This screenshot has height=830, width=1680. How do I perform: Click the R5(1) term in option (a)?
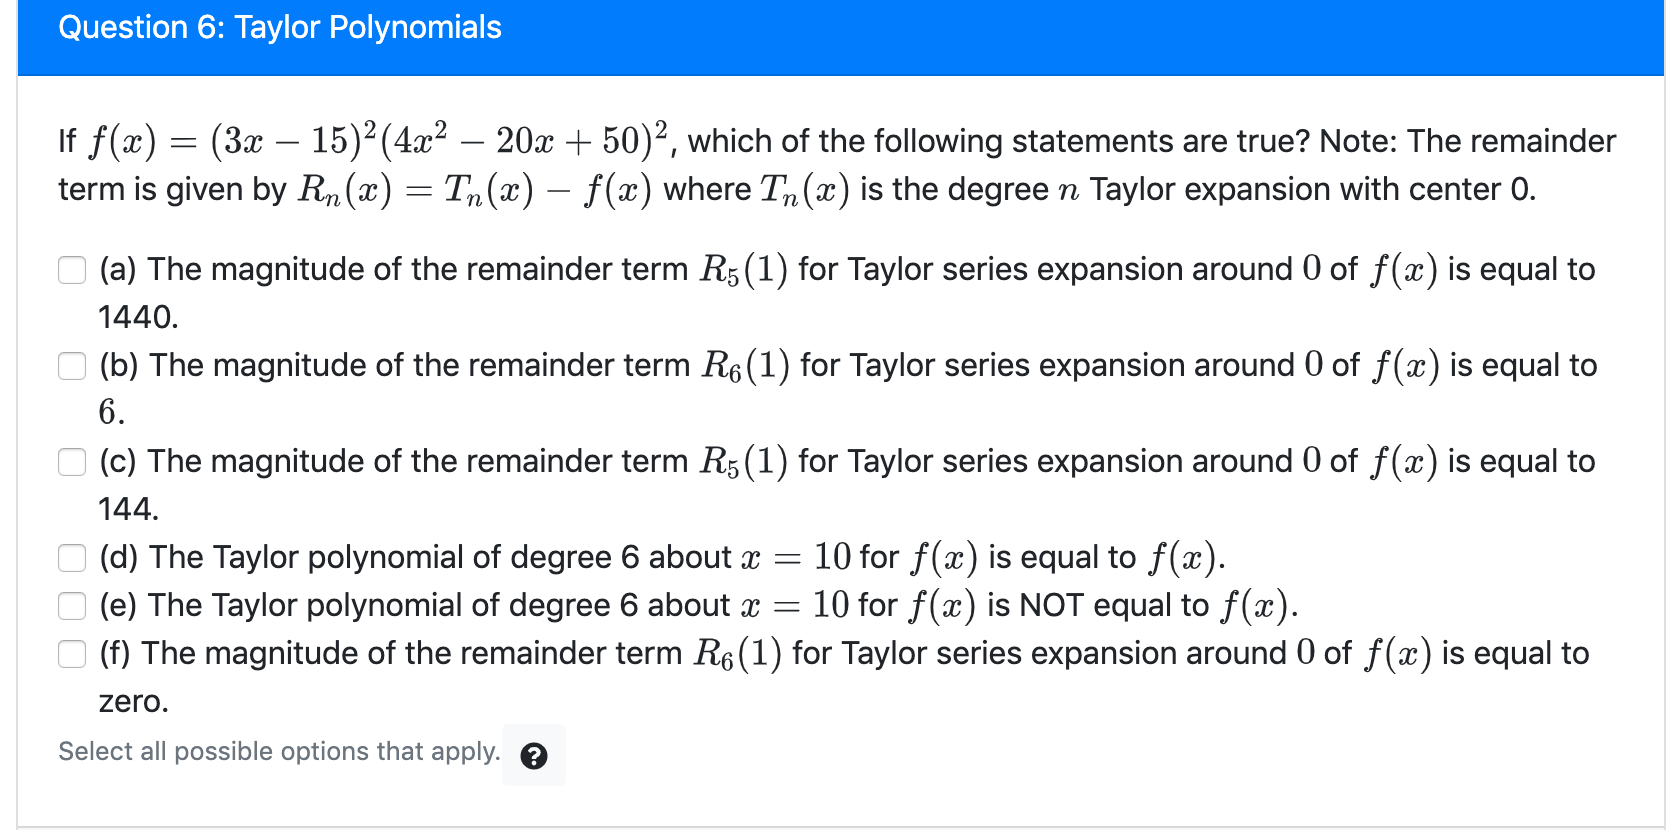pyautogui.click(x=743, y=267)
